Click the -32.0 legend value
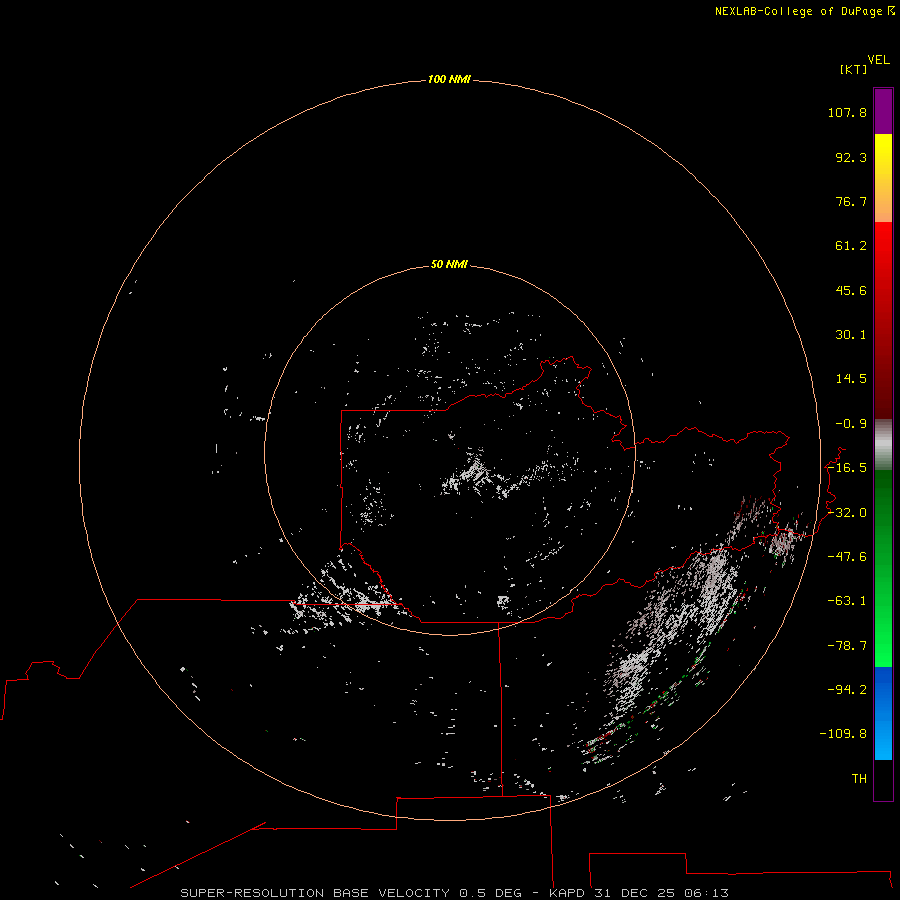Screen dimensions: 900x900 click(x=847, y=513)
